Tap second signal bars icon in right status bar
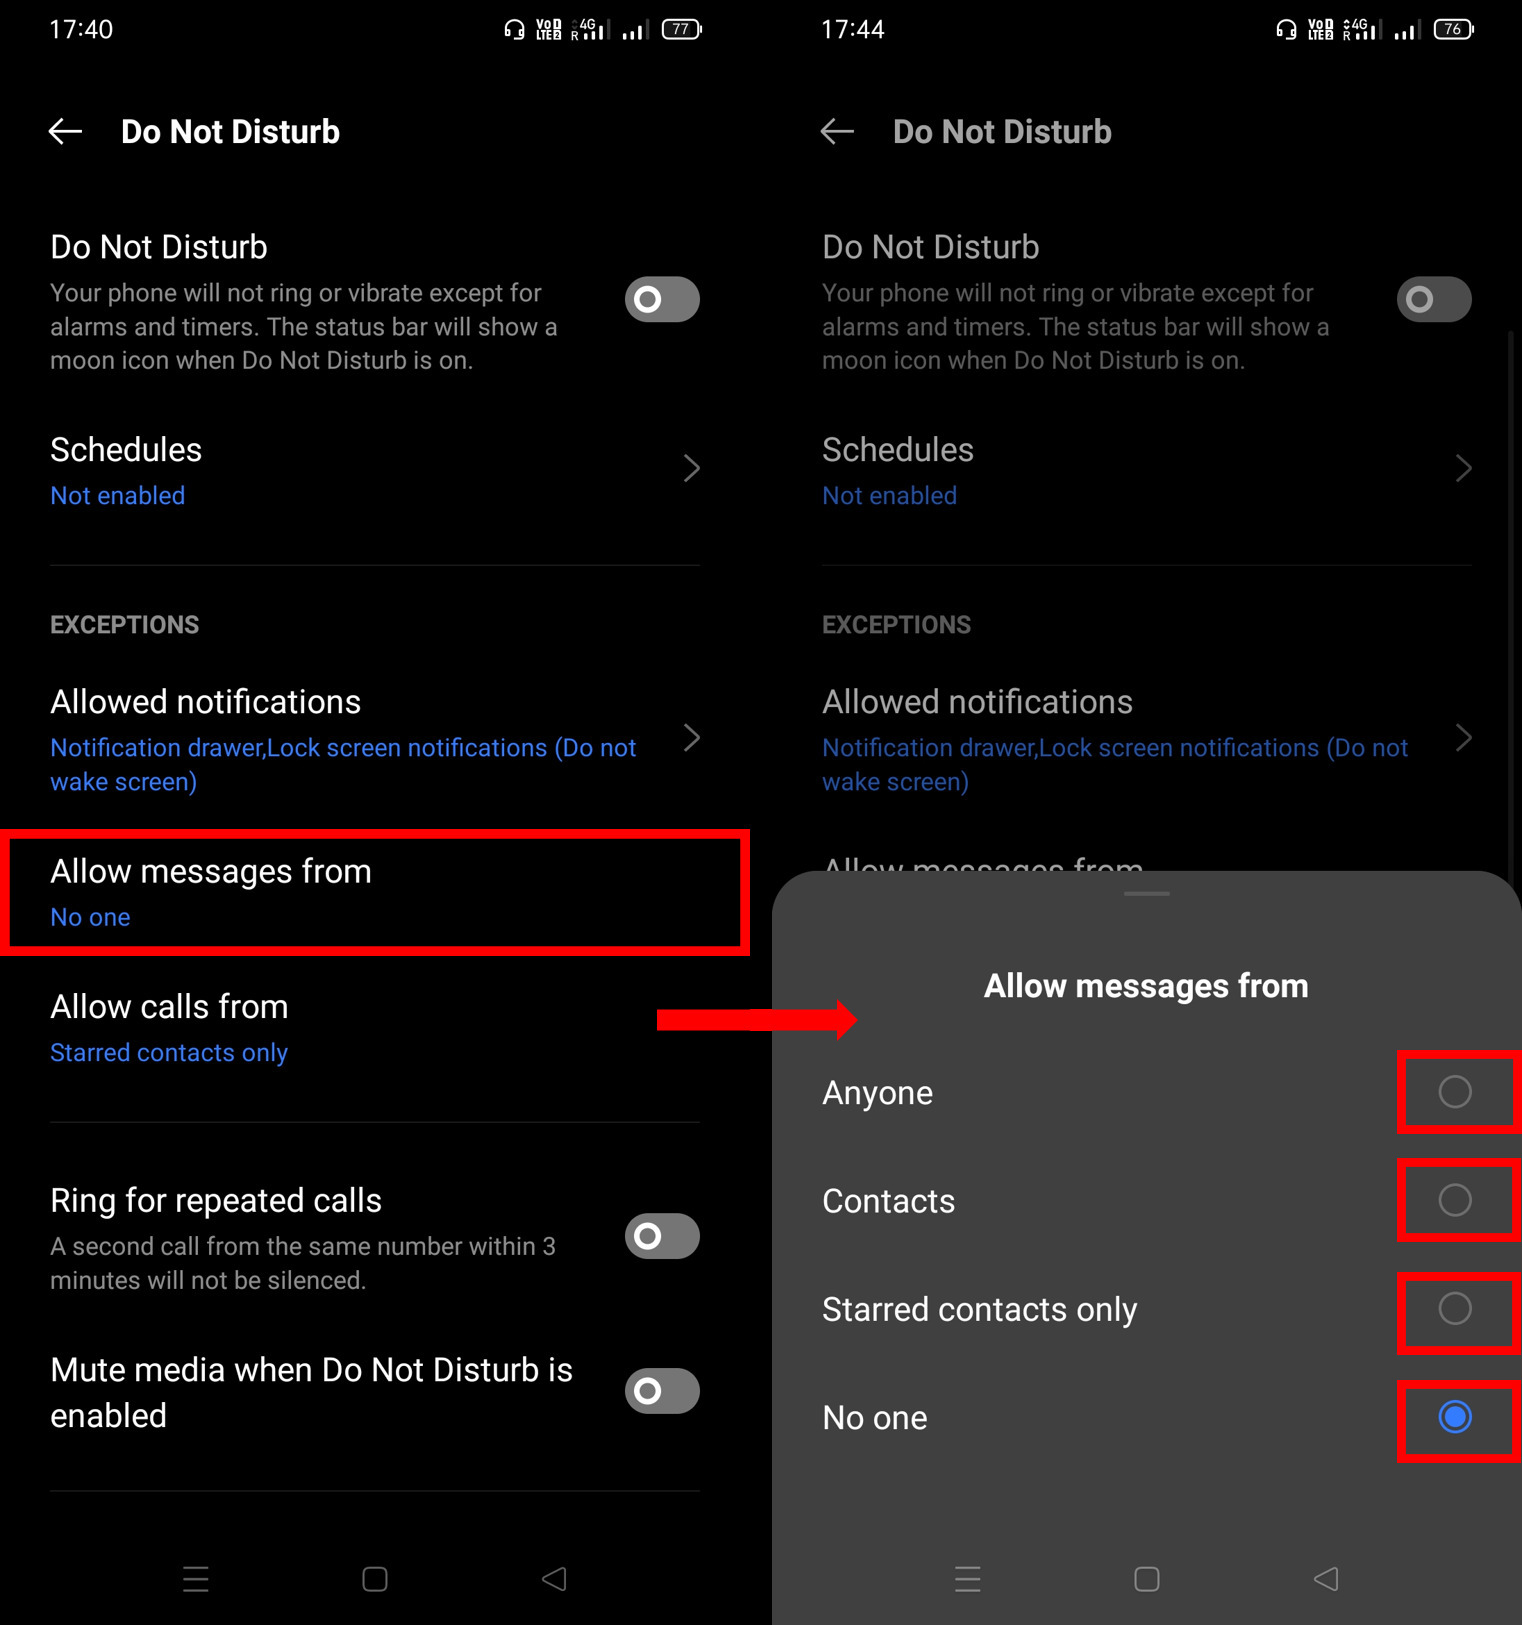The image size is (1522, 1625). pyautogui.click(x=1406, y=30)
